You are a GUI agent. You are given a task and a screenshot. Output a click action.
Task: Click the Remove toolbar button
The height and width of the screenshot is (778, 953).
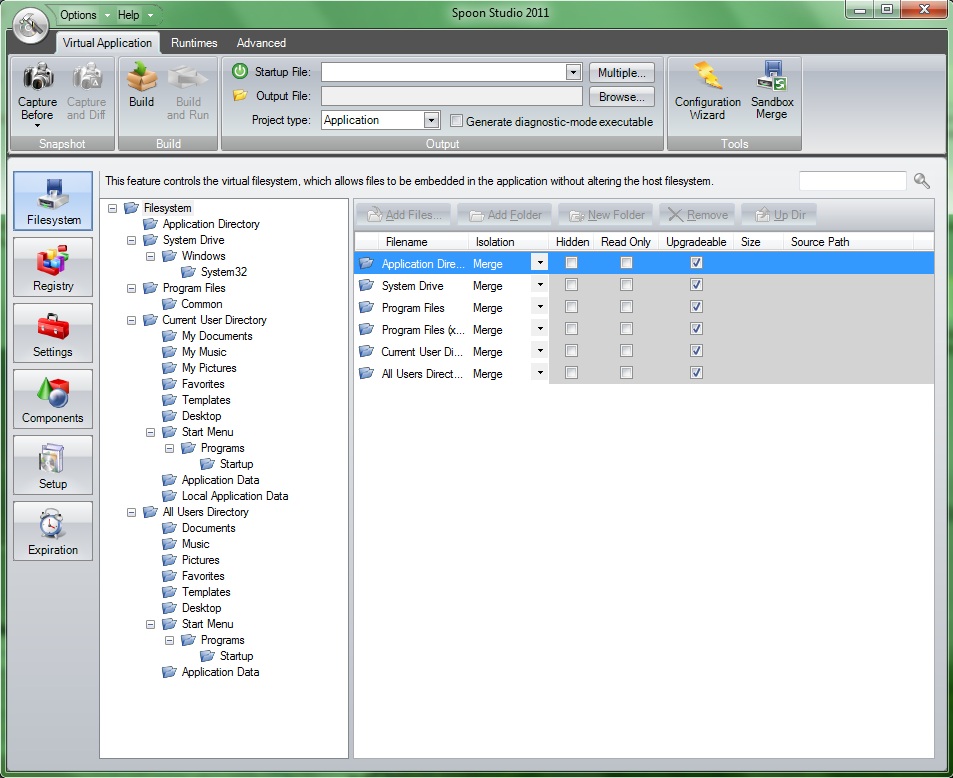click(x=697, y=215)
